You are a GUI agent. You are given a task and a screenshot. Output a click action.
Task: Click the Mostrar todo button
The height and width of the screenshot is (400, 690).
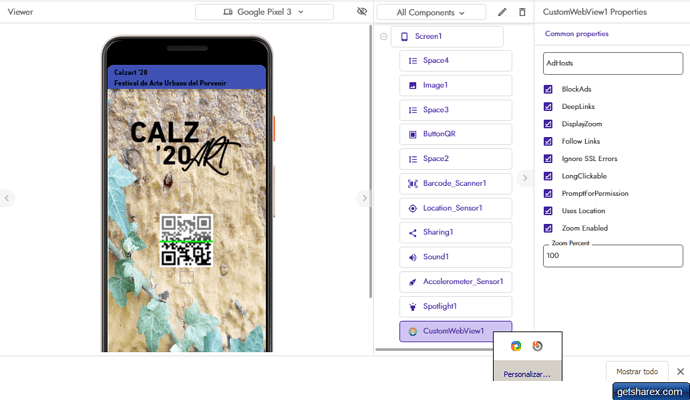click(637, 372)
